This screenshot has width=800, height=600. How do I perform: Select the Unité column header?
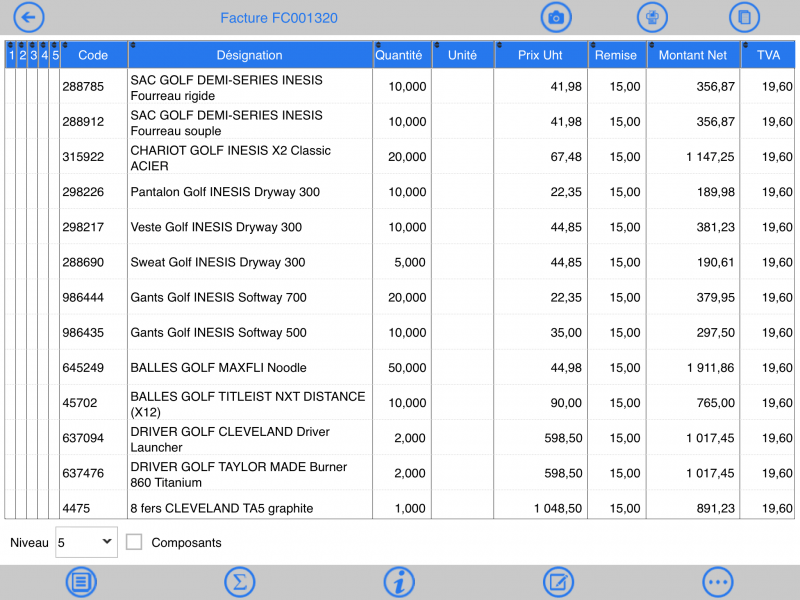pyautogui.click(x=463, y=55)
